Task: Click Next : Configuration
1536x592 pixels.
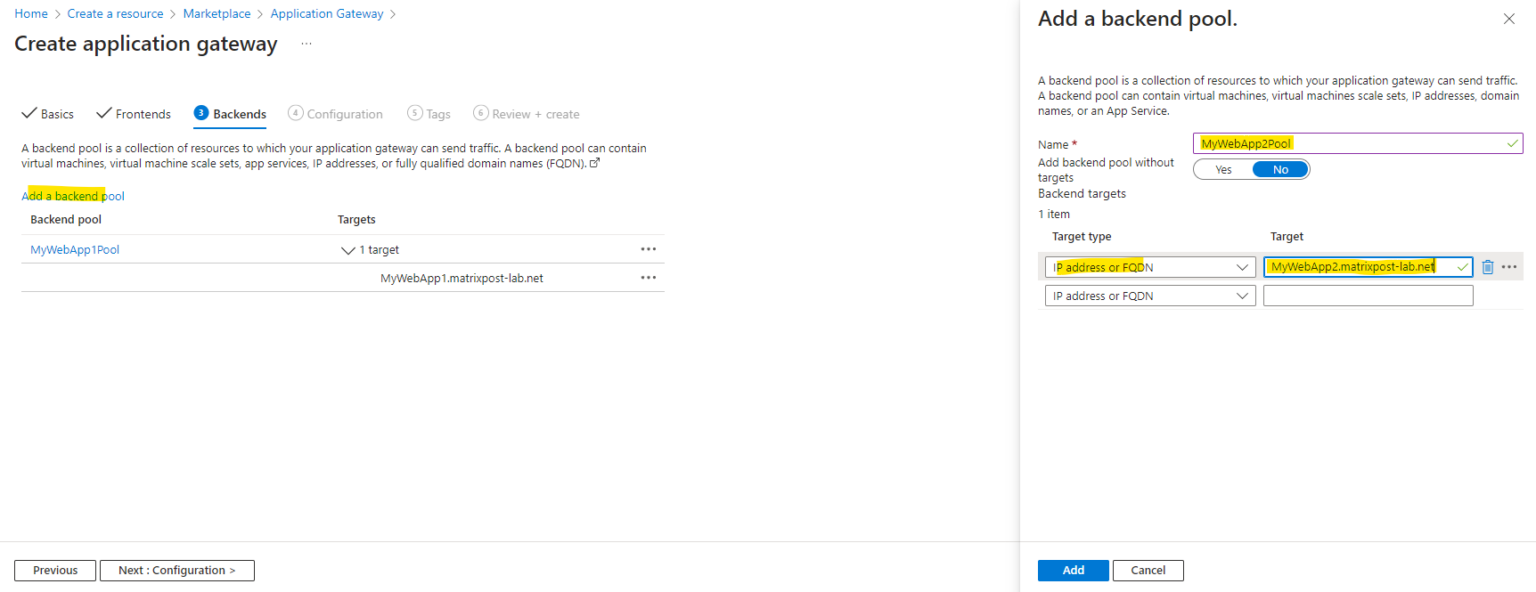Action: click(x=177, y=570)
